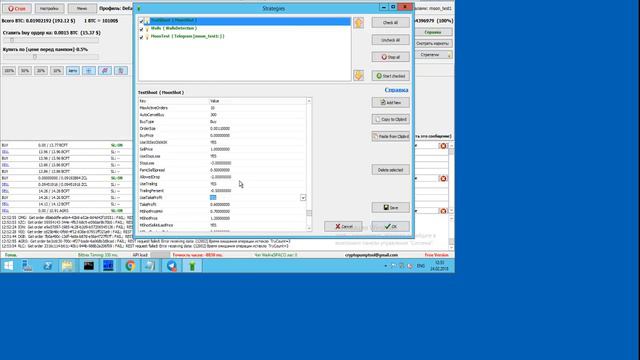Open Стратегии button in main window
Image resolution: width=640 pixels, height=360 pixels.
tap(433, 54)
